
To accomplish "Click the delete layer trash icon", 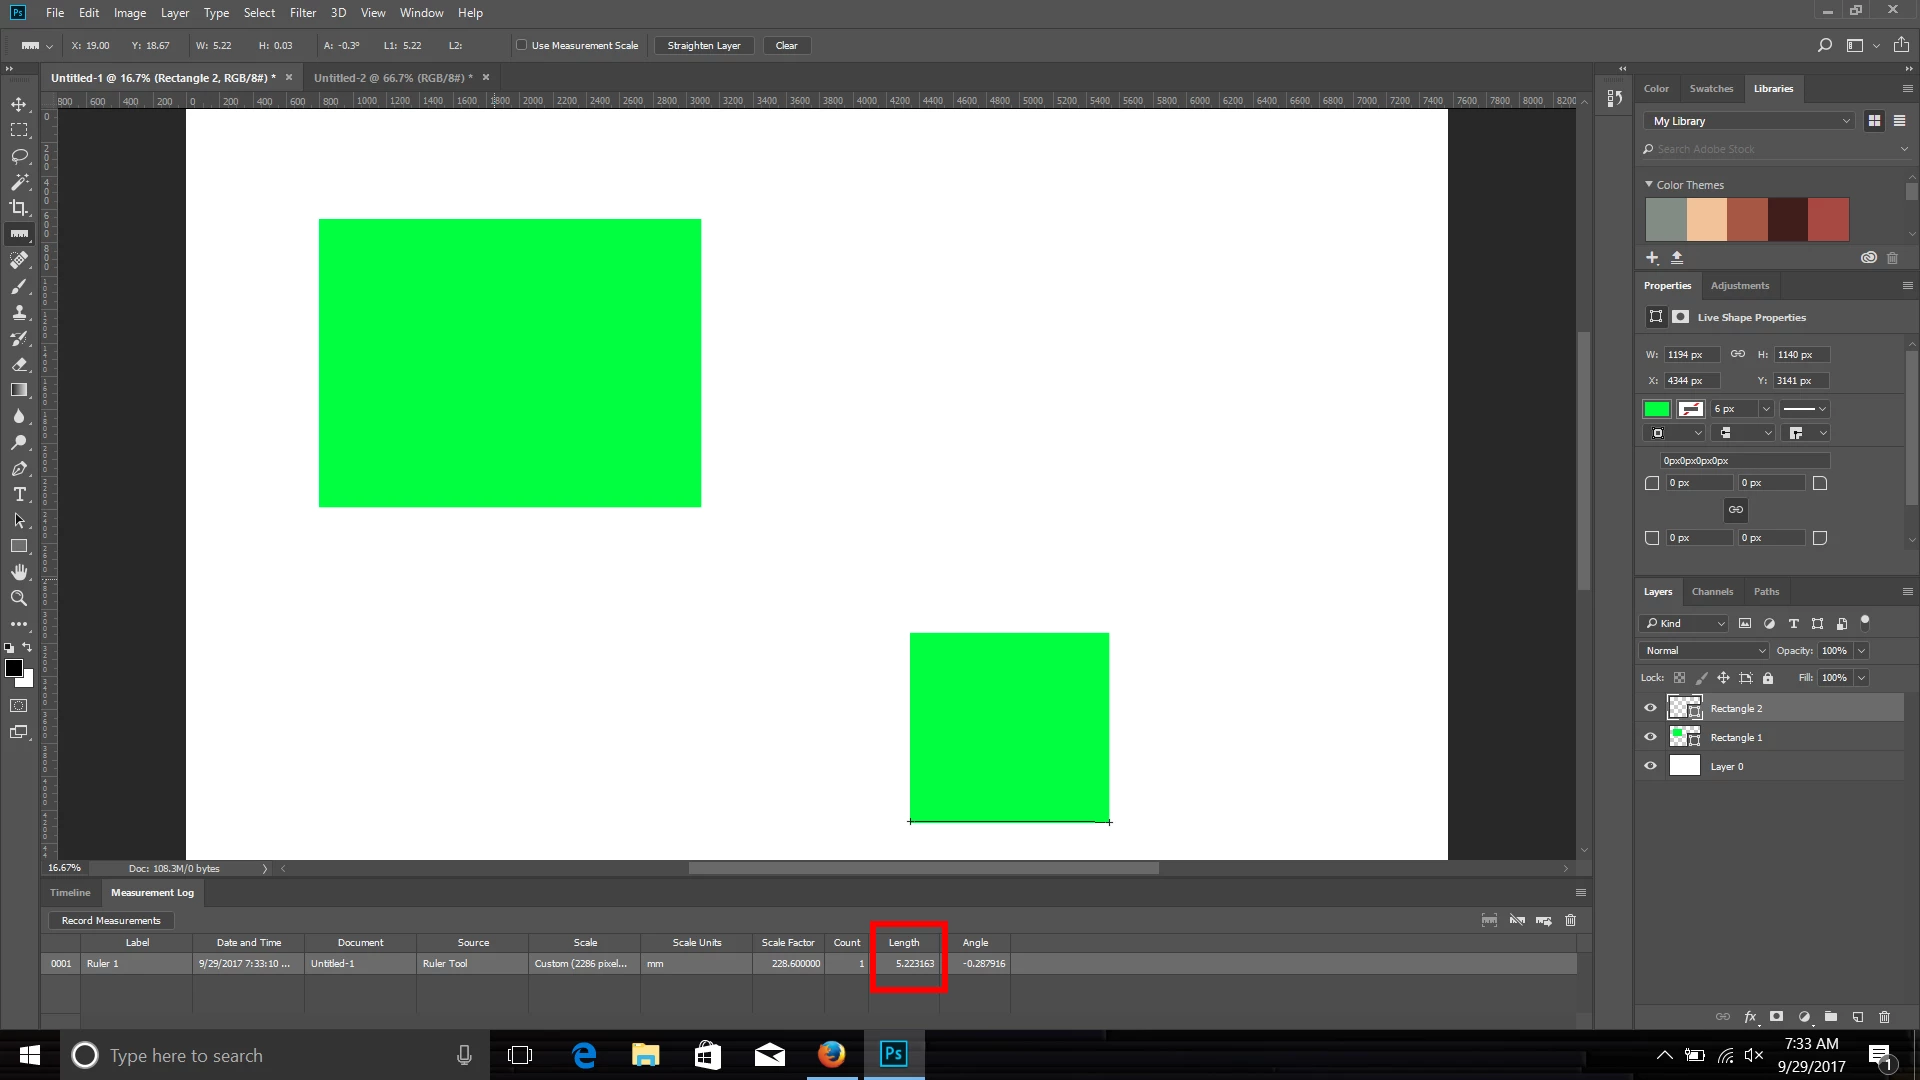I will click(x=1884, y=1017).
